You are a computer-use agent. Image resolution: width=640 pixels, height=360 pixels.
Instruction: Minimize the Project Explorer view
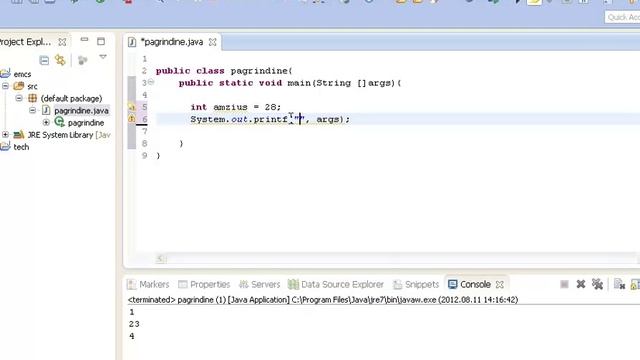[x=84, y=40]
